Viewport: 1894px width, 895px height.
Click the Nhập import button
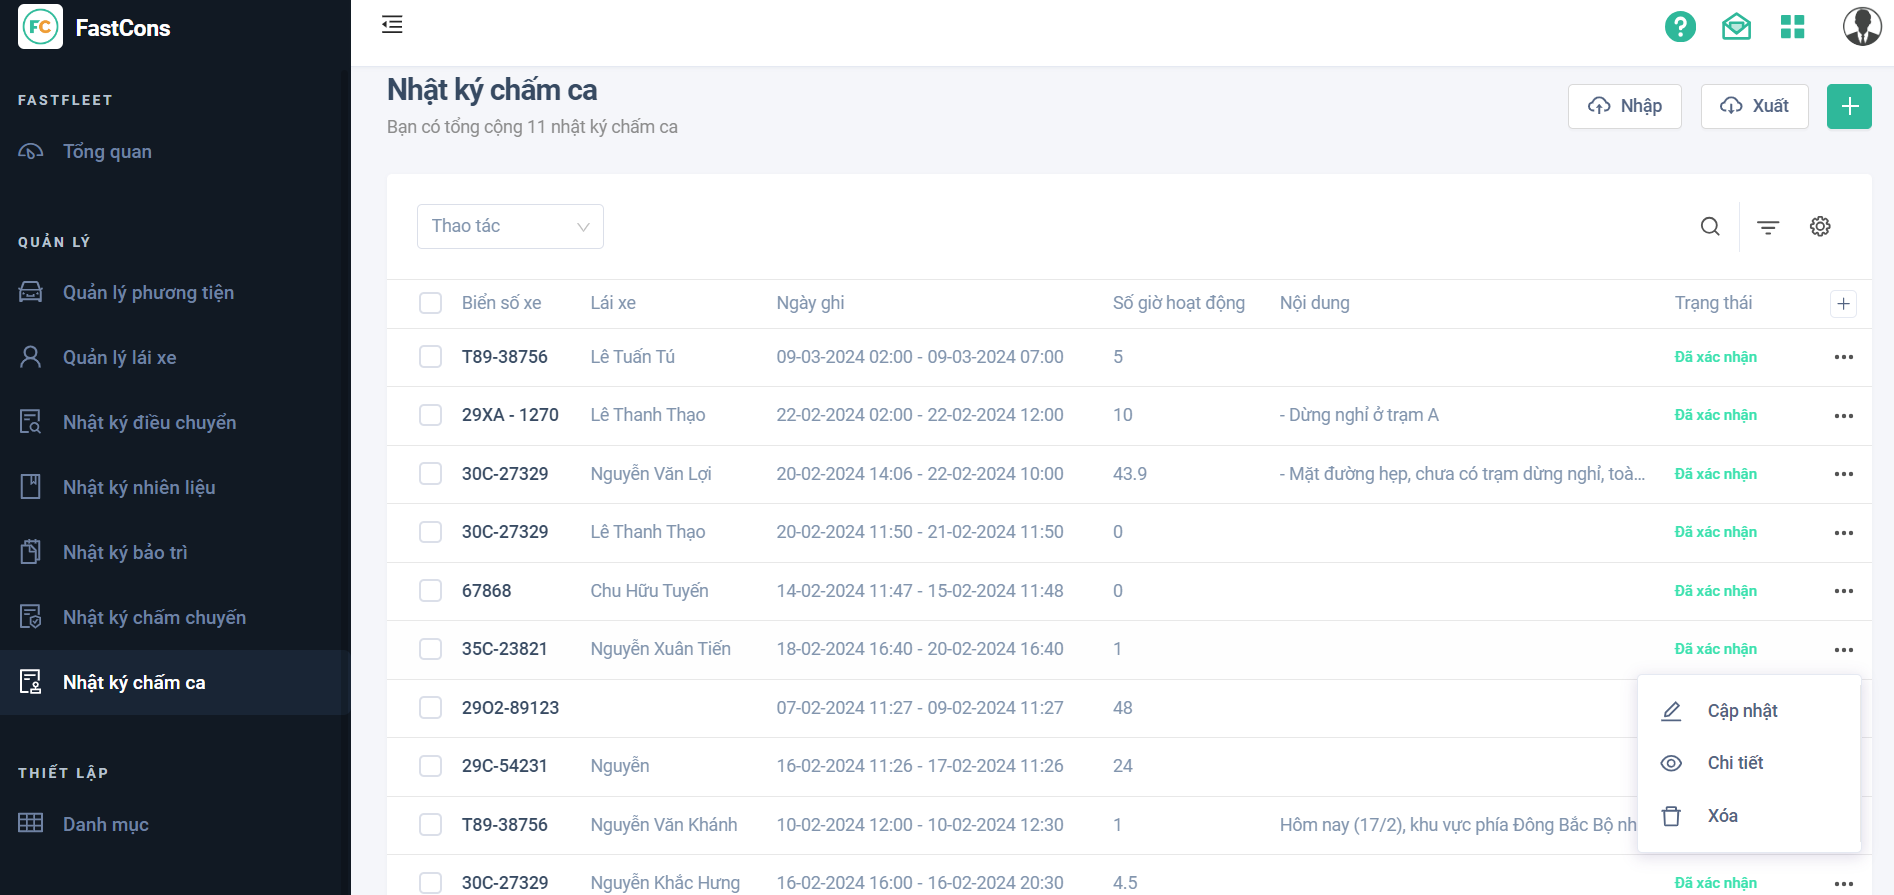click(x=1624, y=106)
